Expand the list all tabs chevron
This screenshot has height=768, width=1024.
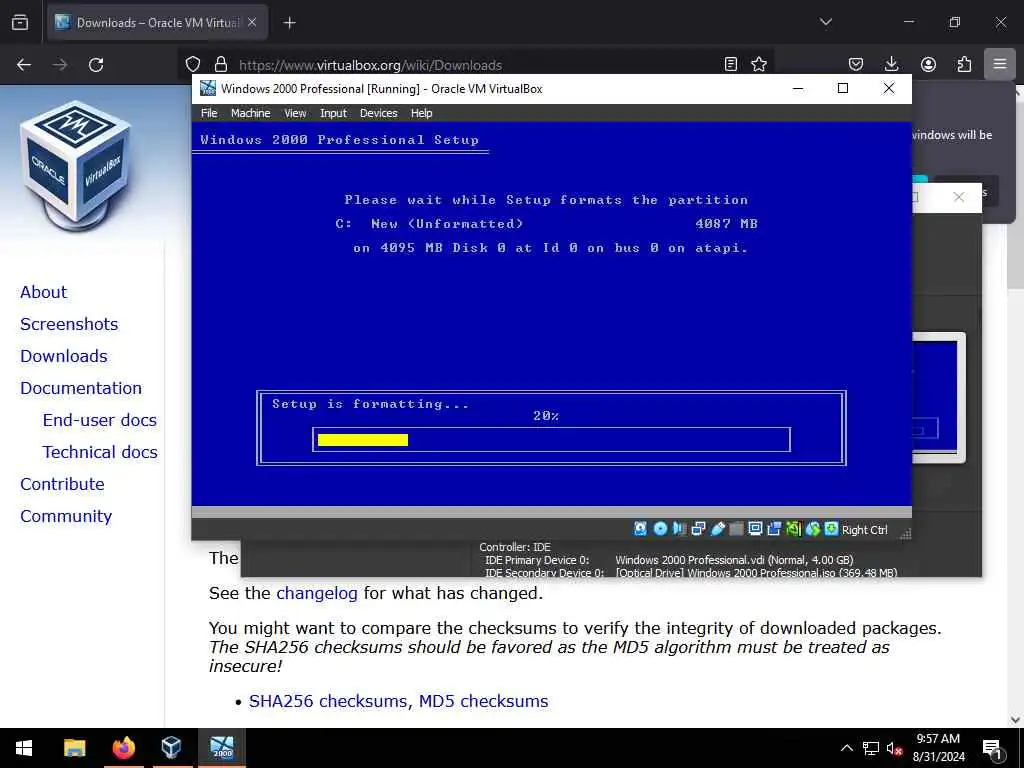[x=825, y=22]
